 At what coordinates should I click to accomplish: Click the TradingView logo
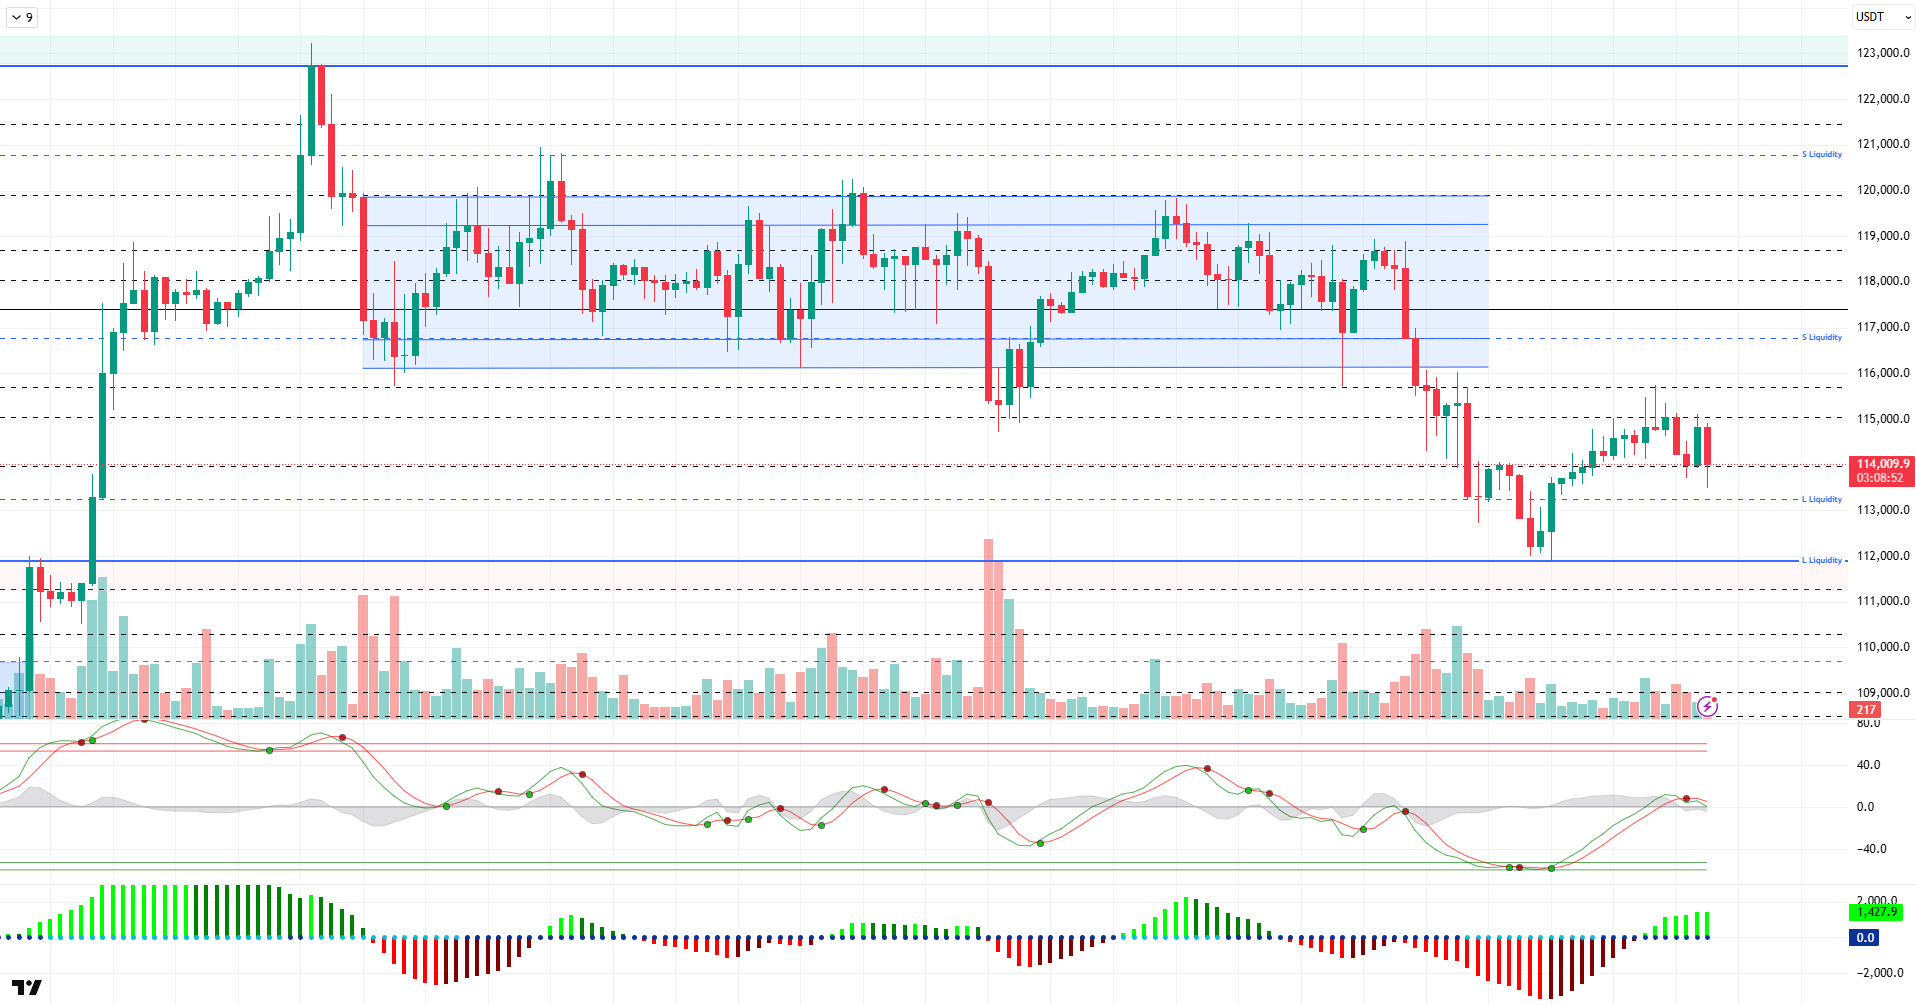28,987
